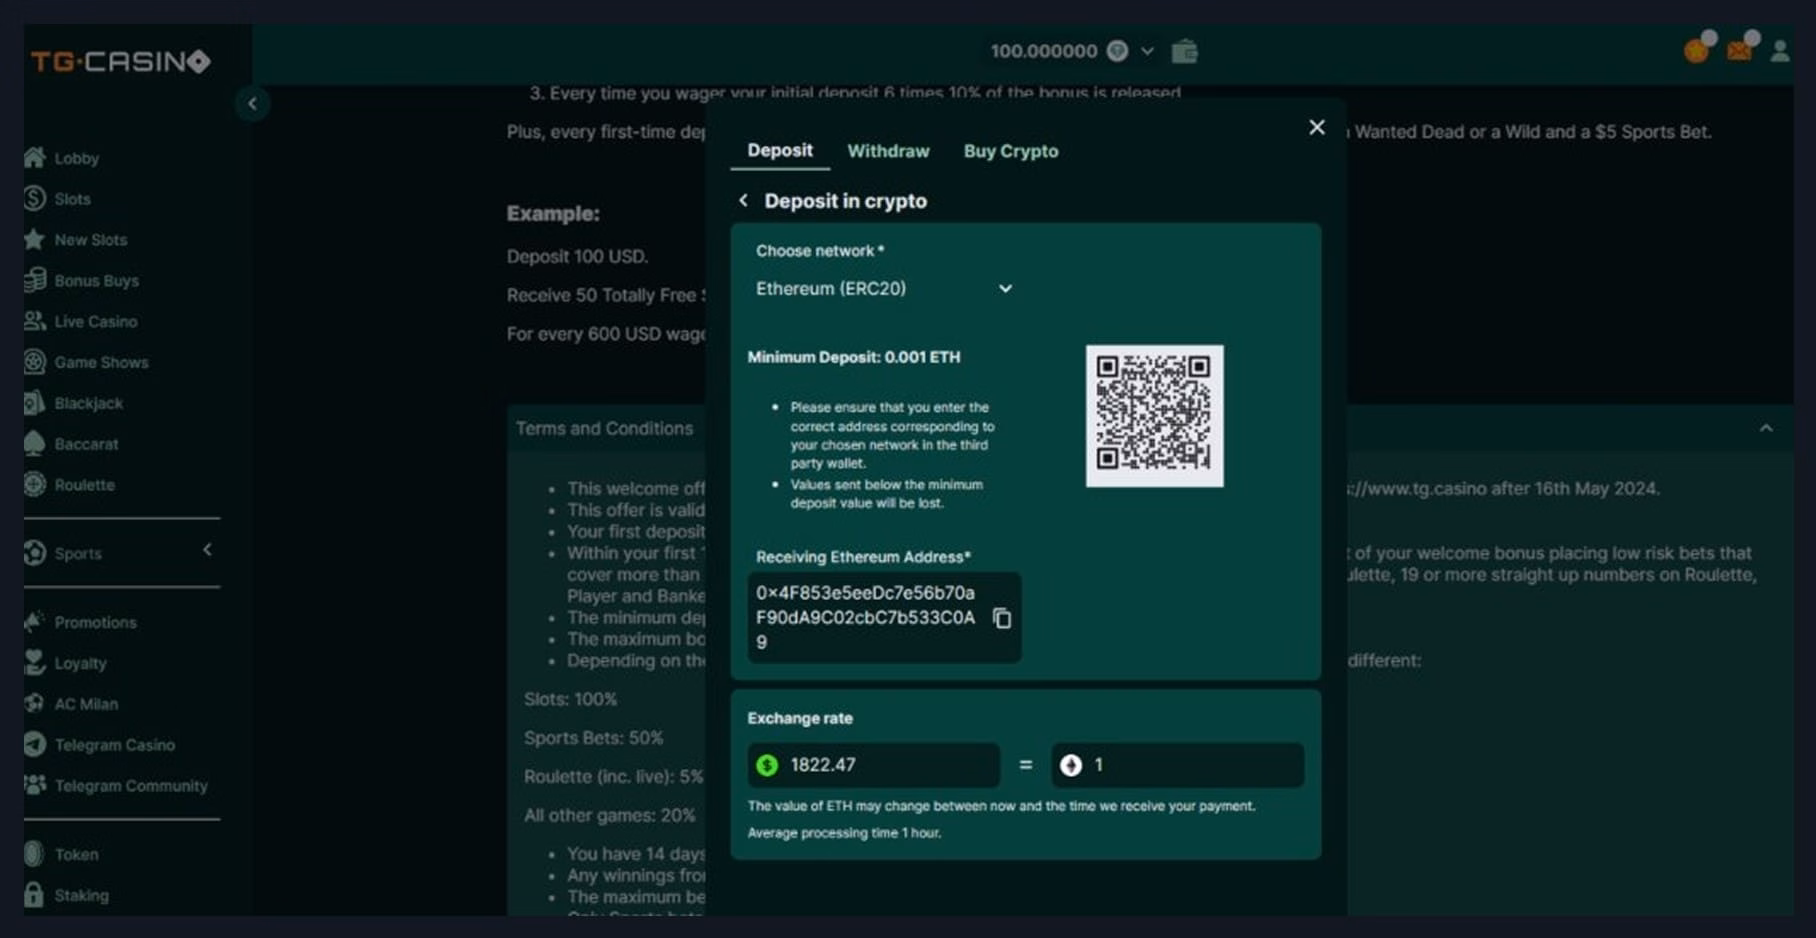Open the mail notifications icon
Viewport: 1816px width, 938px height.
pyautogui.click(x=1740, y=49)
